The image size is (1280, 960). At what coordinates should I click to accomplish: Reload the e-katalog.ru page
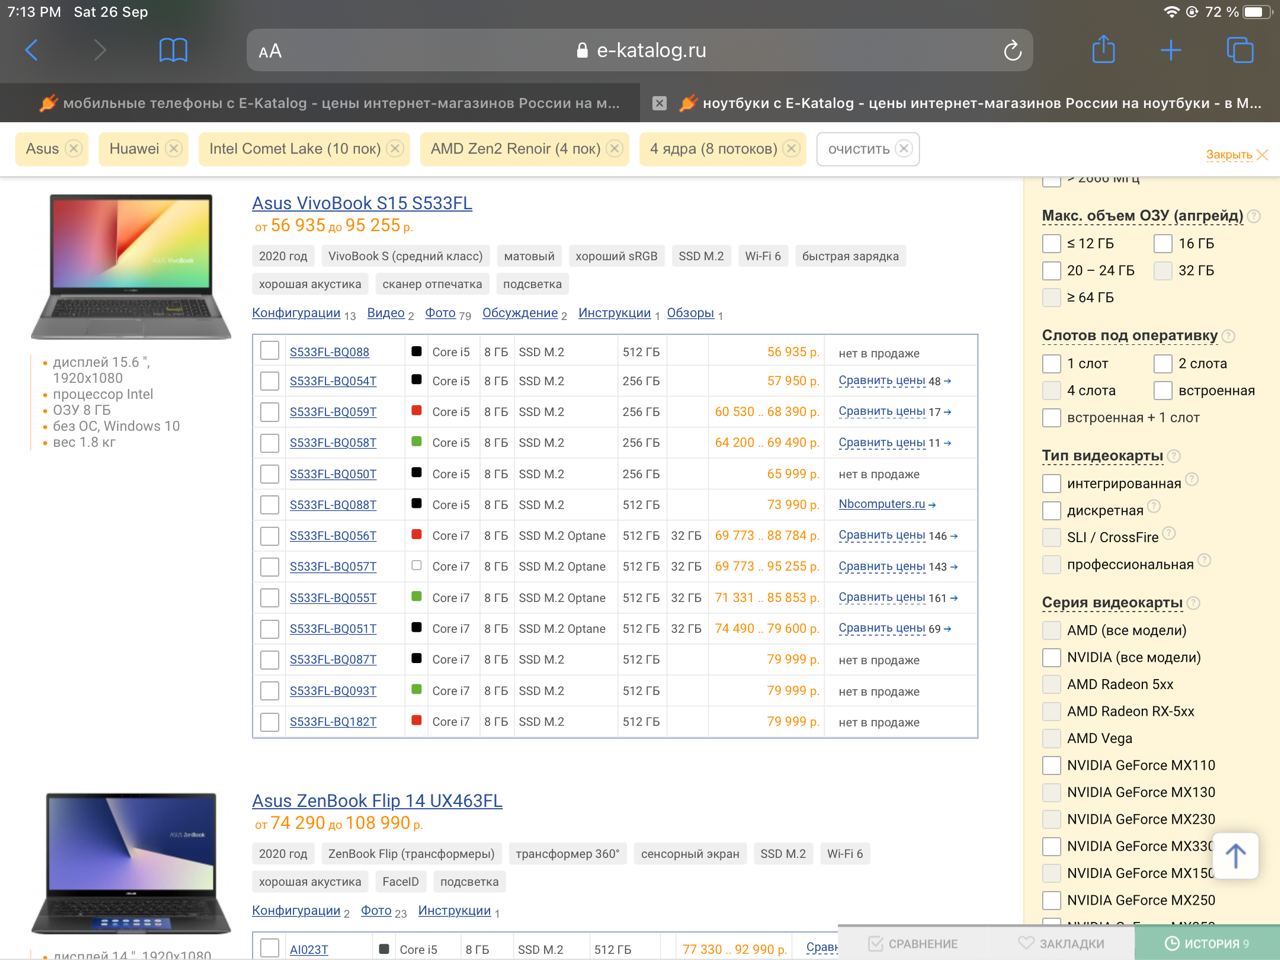point(1012,51)
